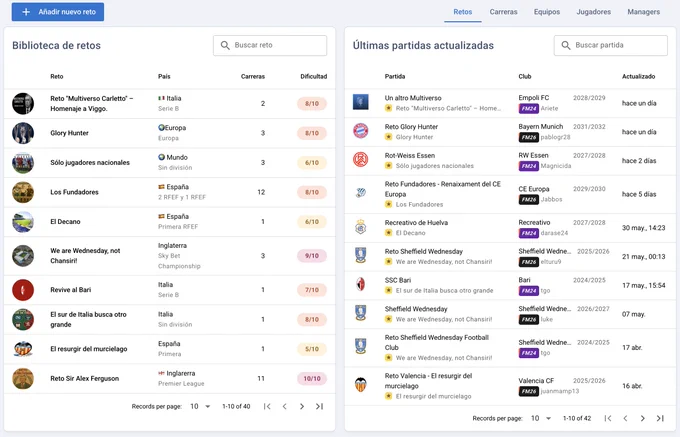The height and width of the screenshot is (437, 680).
Task: Click the magnifier icon in Buscar reto
Action: [x=225, y=45]
